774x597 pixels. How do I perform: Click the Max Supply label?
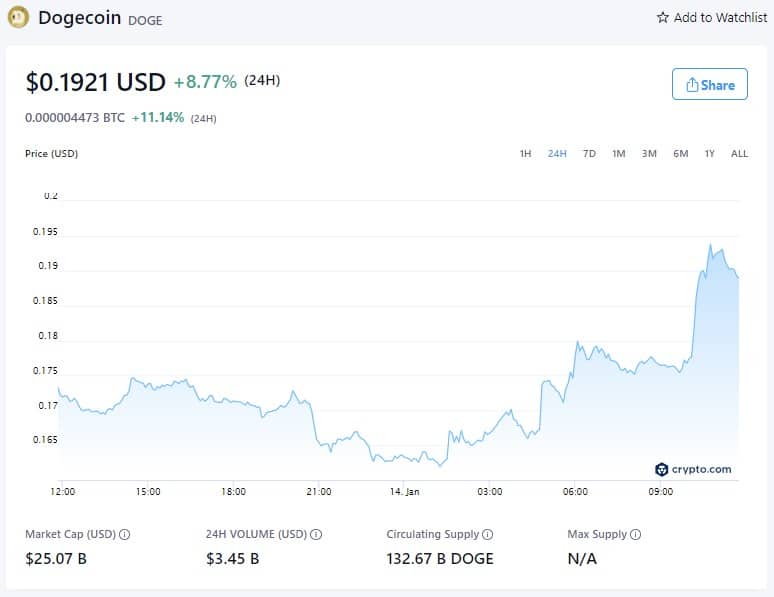pos(597,534)
